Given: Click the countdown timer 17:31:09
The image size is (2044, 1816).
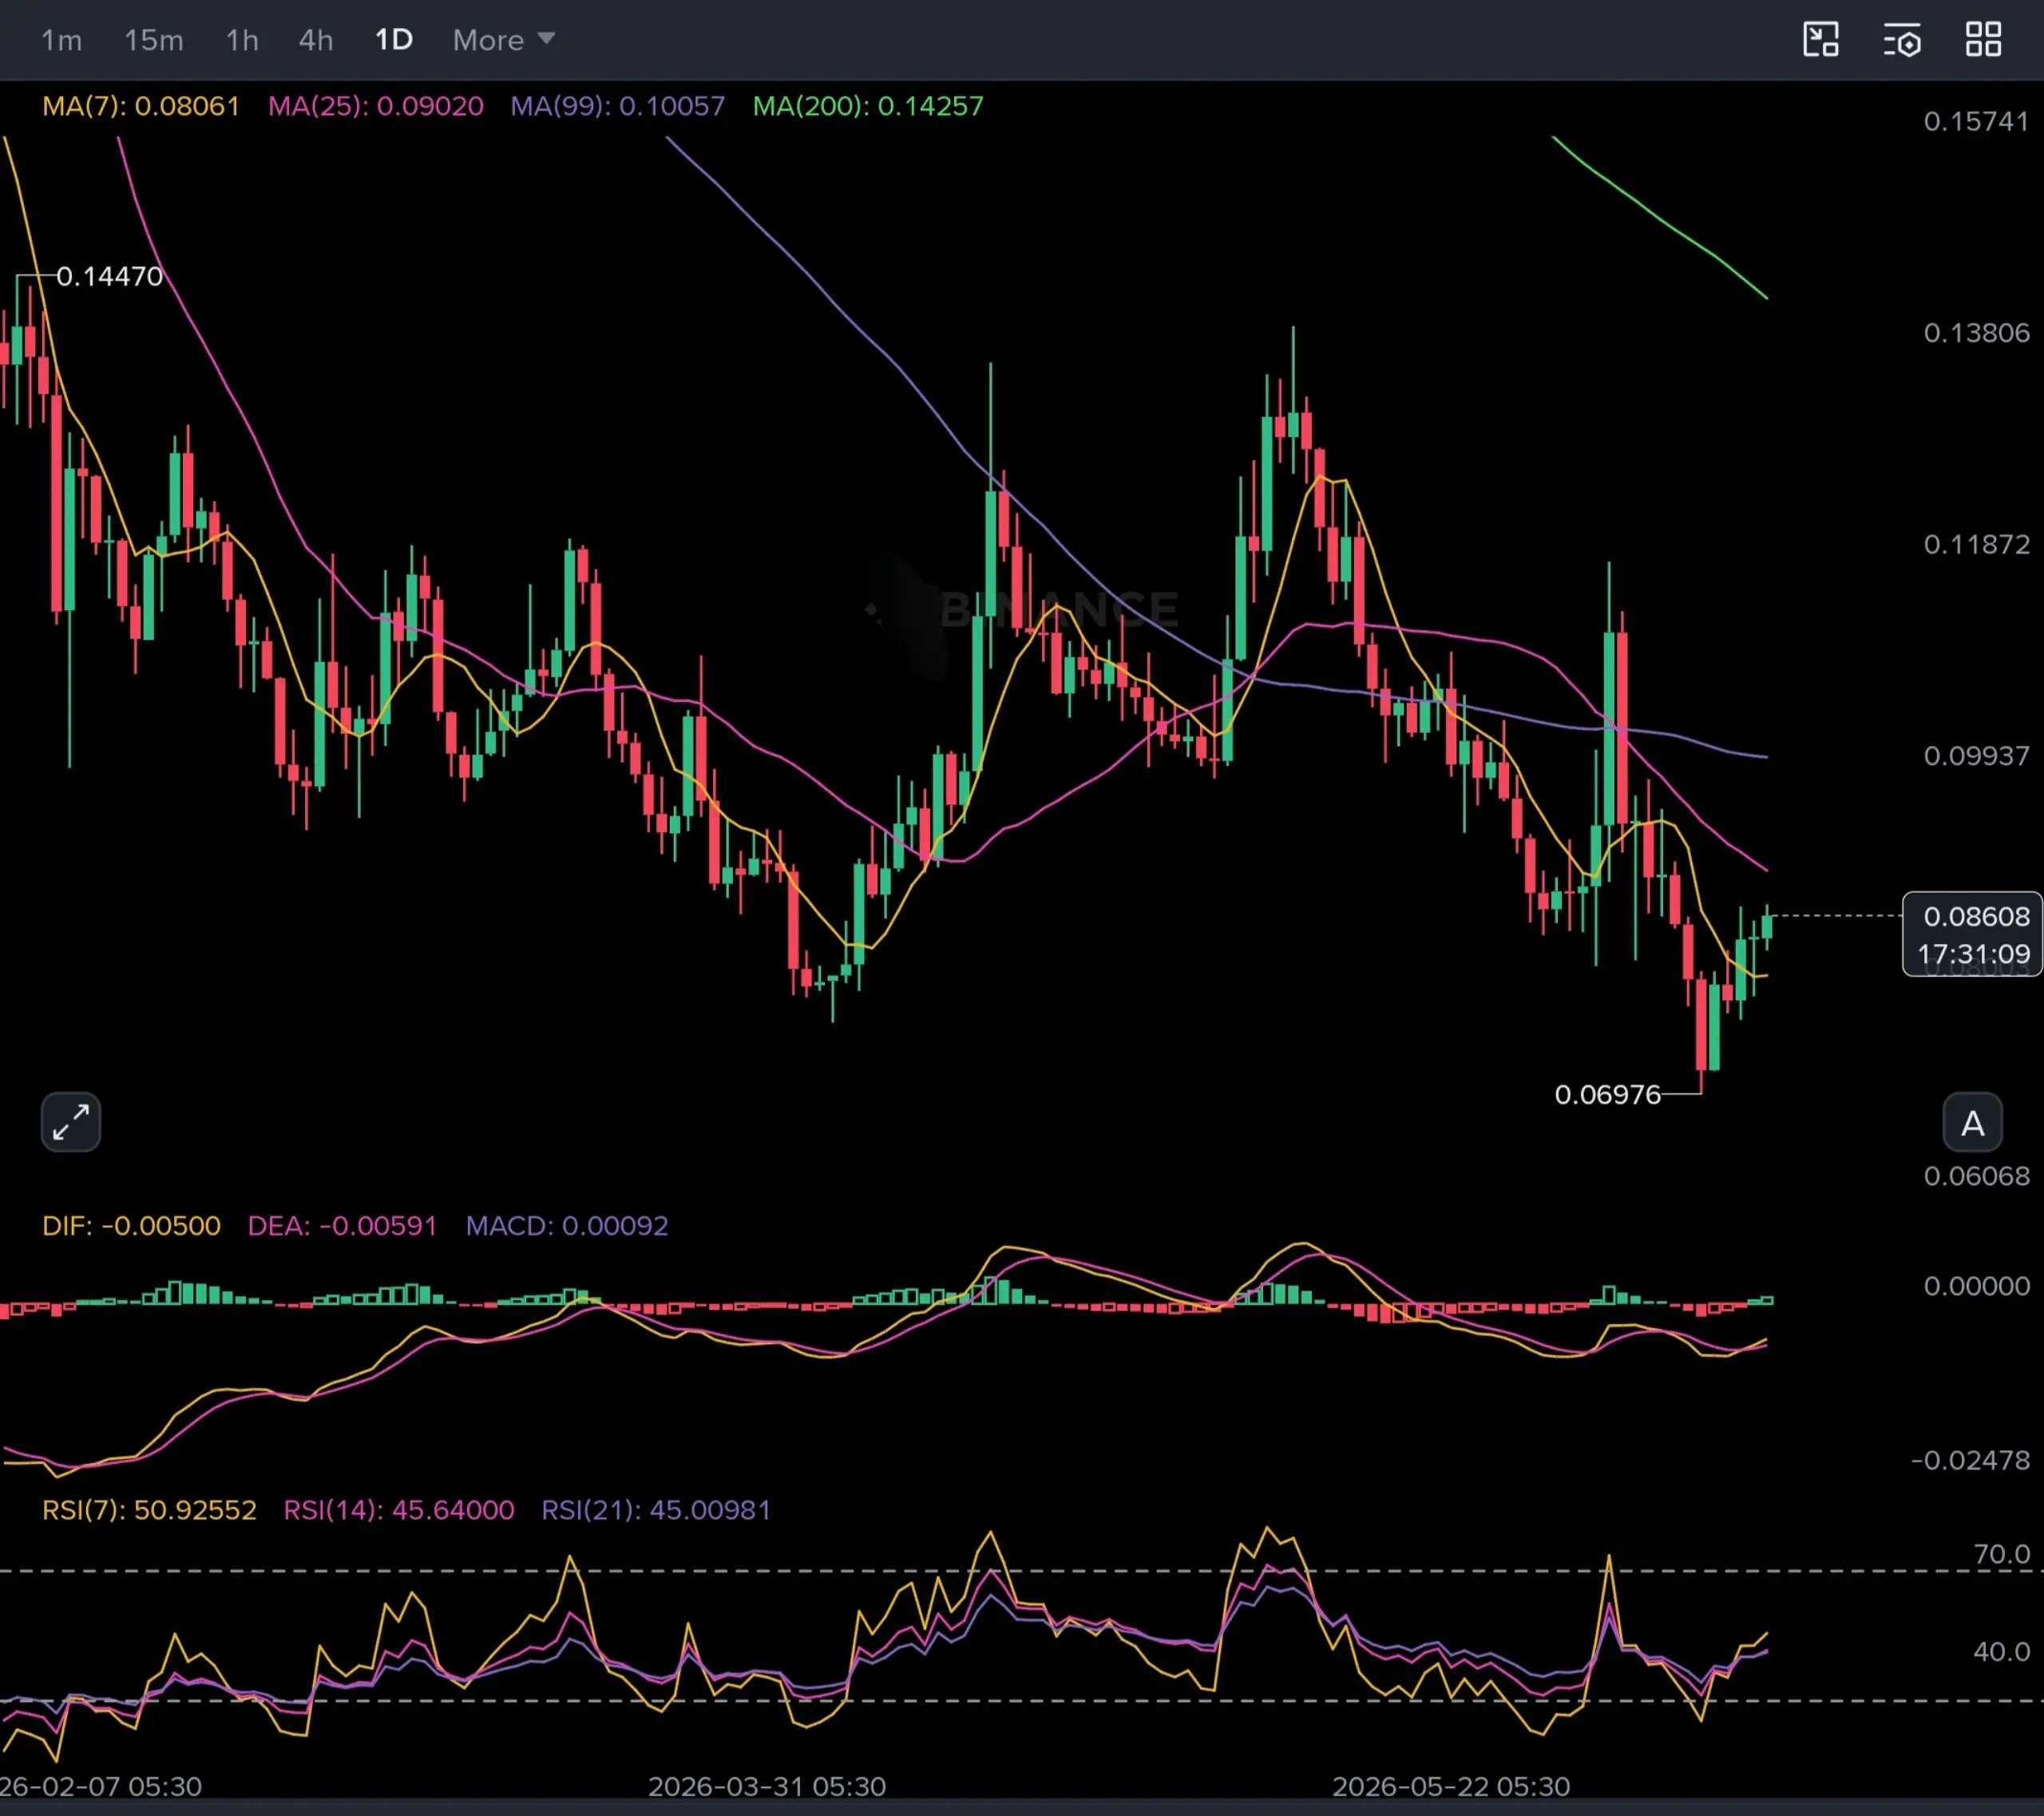Looking at the screenshot, I should click(x=1973, y=955).
